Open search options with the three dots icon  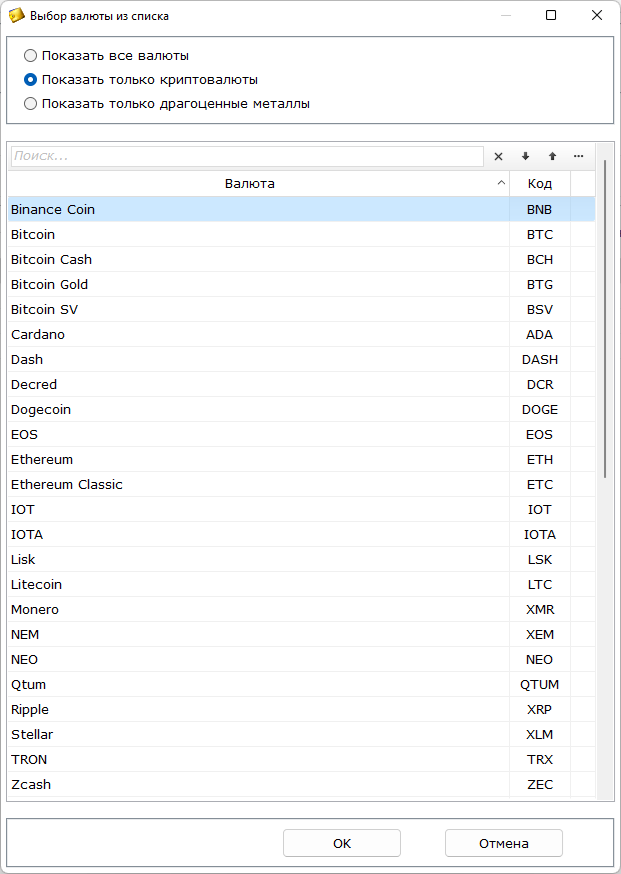[579, 157]
